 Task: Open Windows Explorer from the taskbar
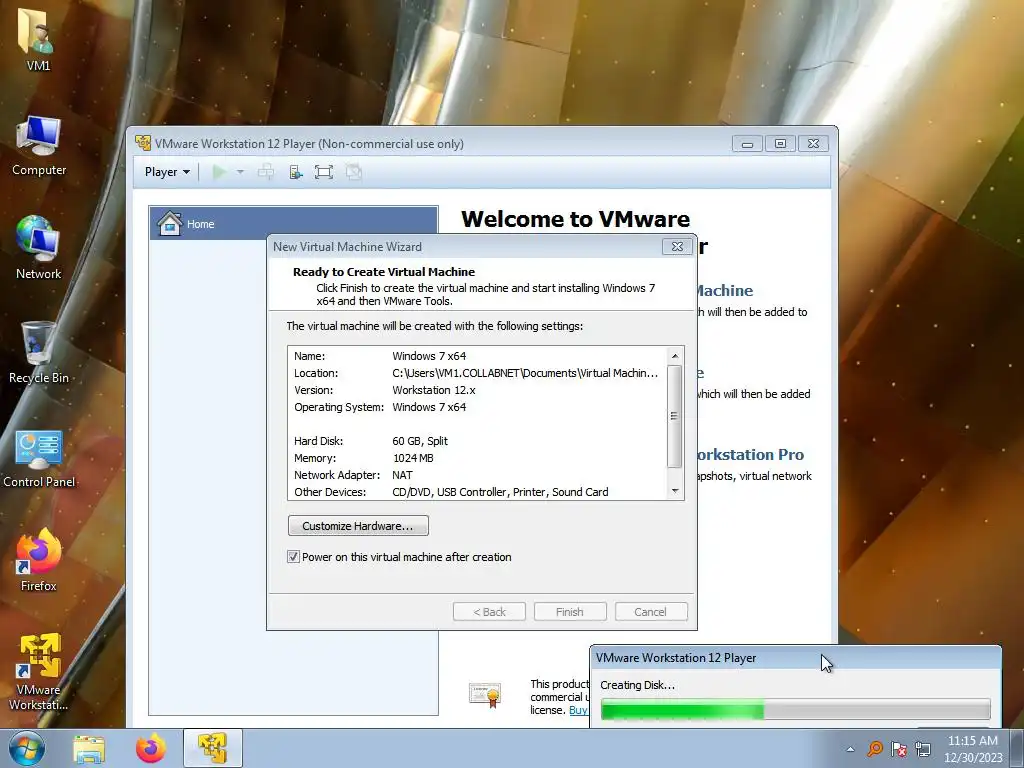(x=89, y=748)
